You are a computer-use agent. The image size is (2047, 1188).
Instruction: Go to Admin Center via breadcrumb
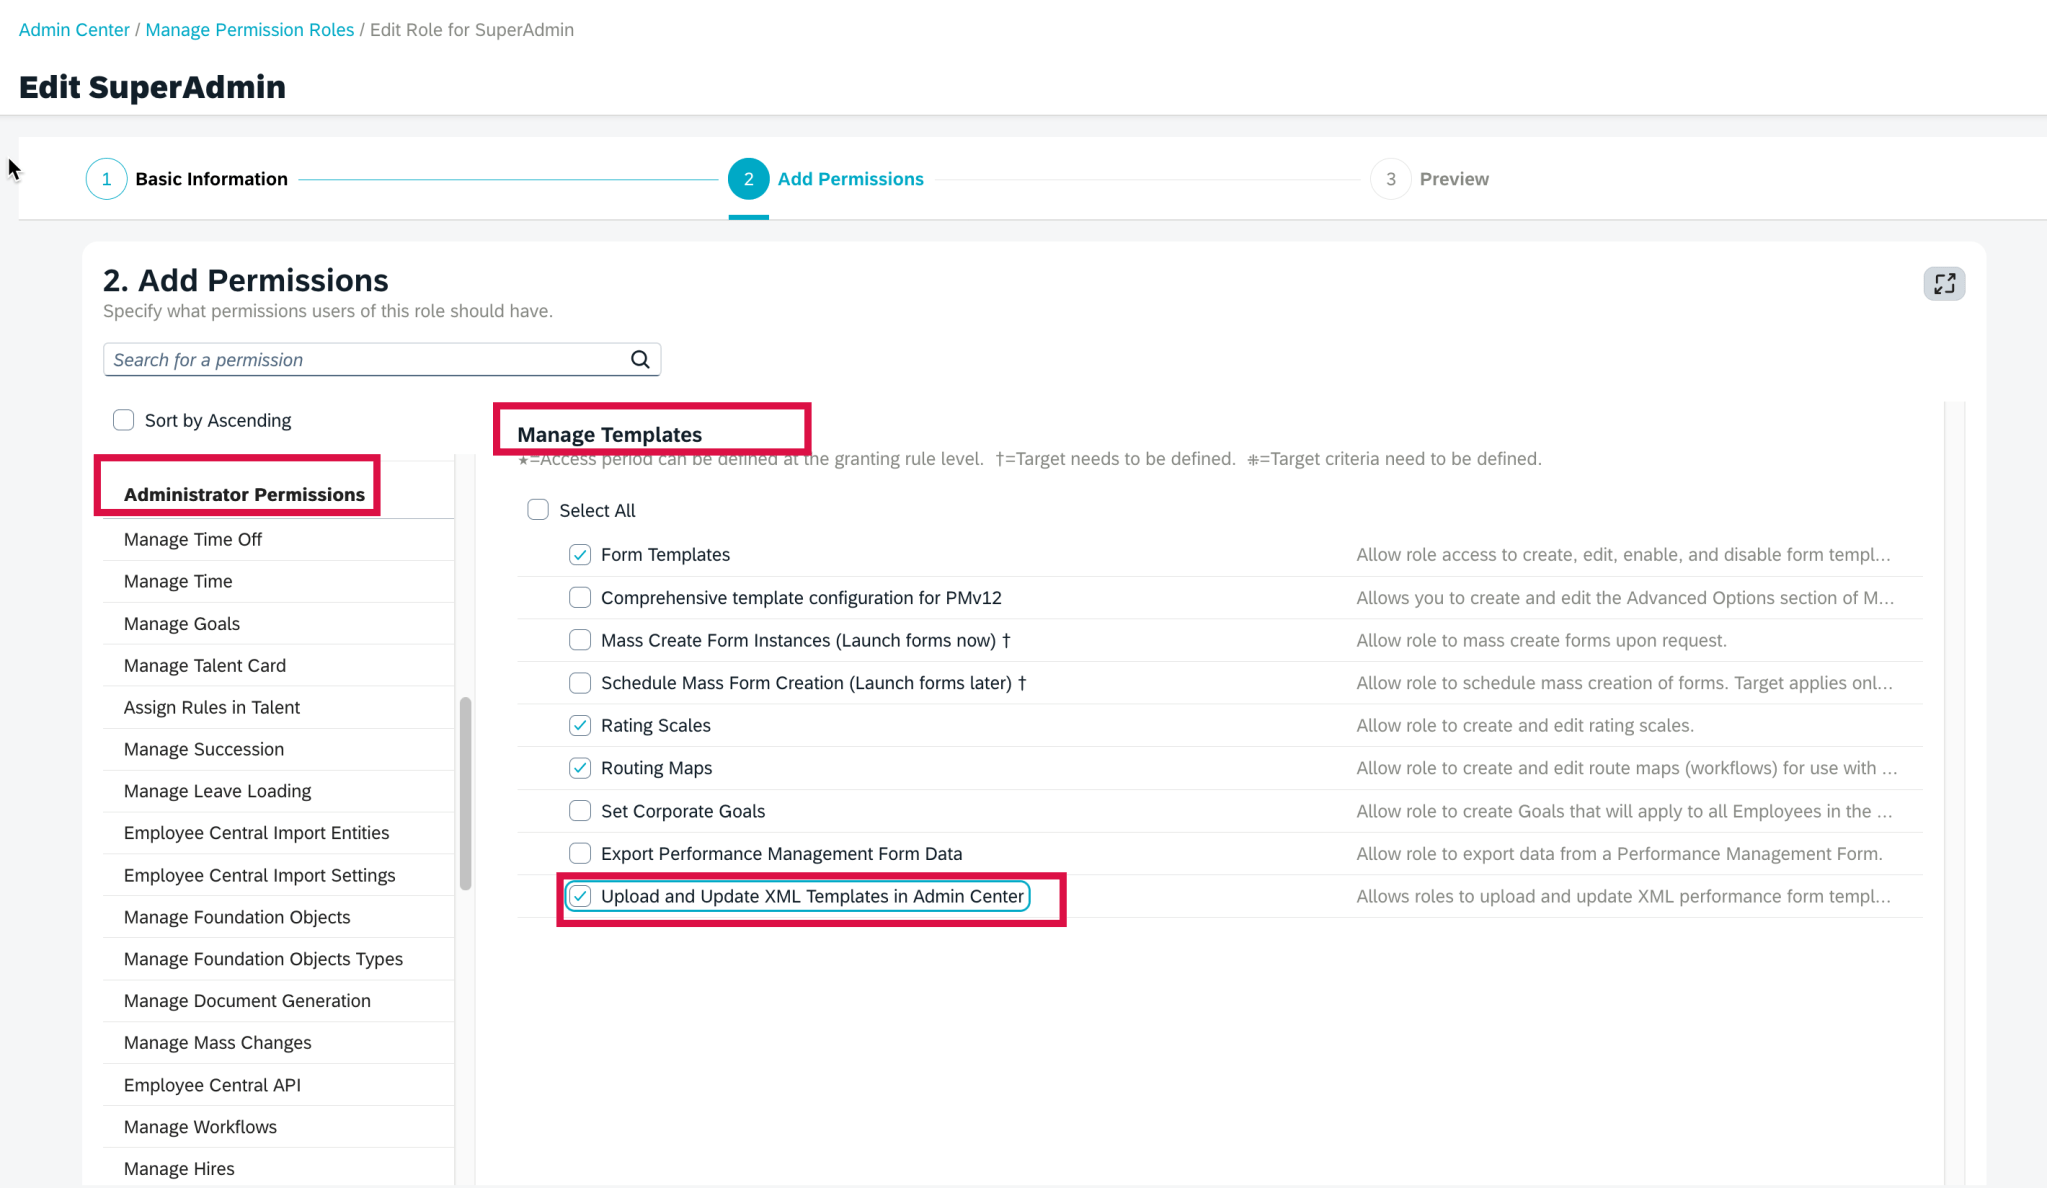pyautogui.click(x=73, y=29)
